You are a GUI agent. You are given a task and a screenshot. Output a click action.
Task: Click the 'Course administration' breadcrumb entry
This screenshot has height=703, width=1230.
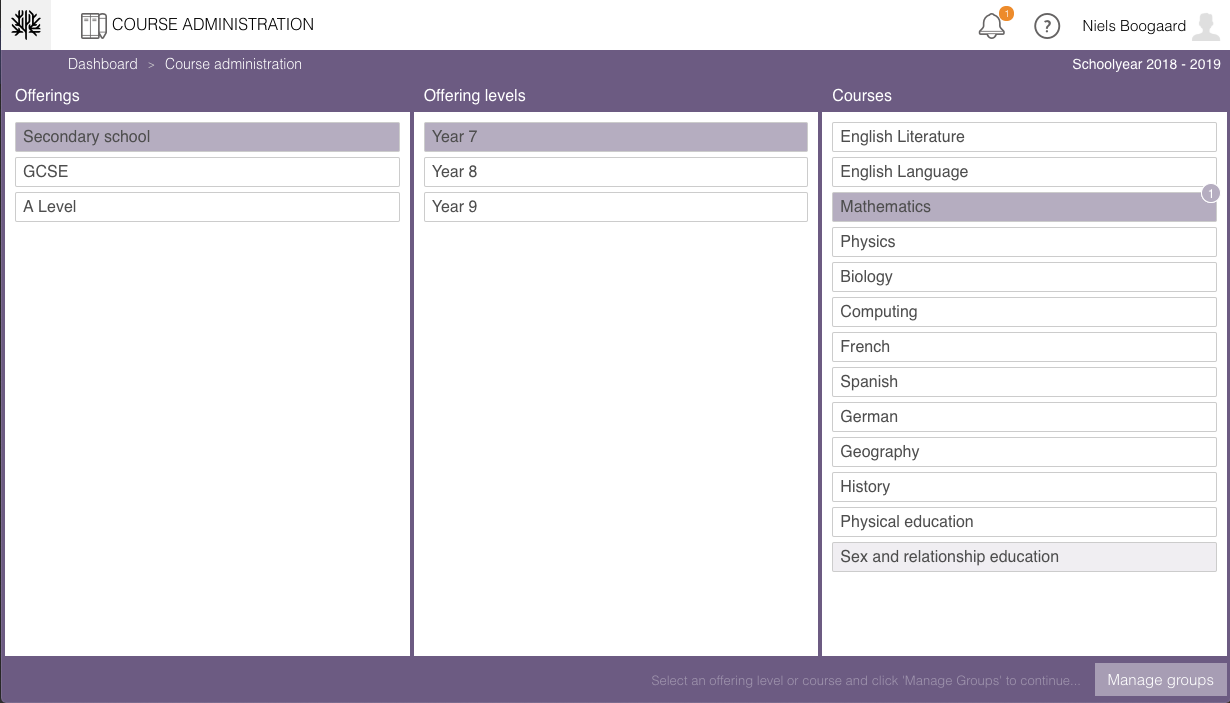pyautogui.click(x=232, y=63)
